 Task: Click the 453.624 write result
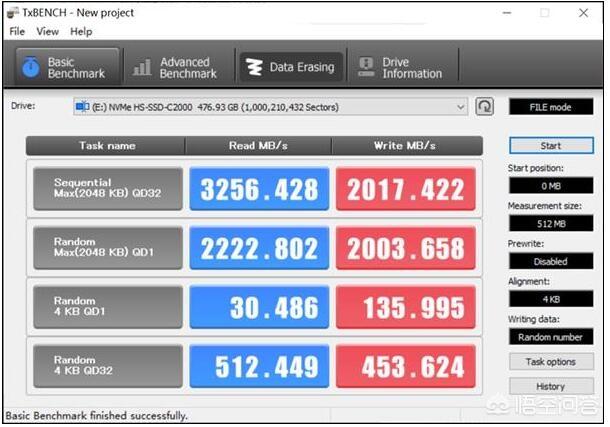(406, 366)
